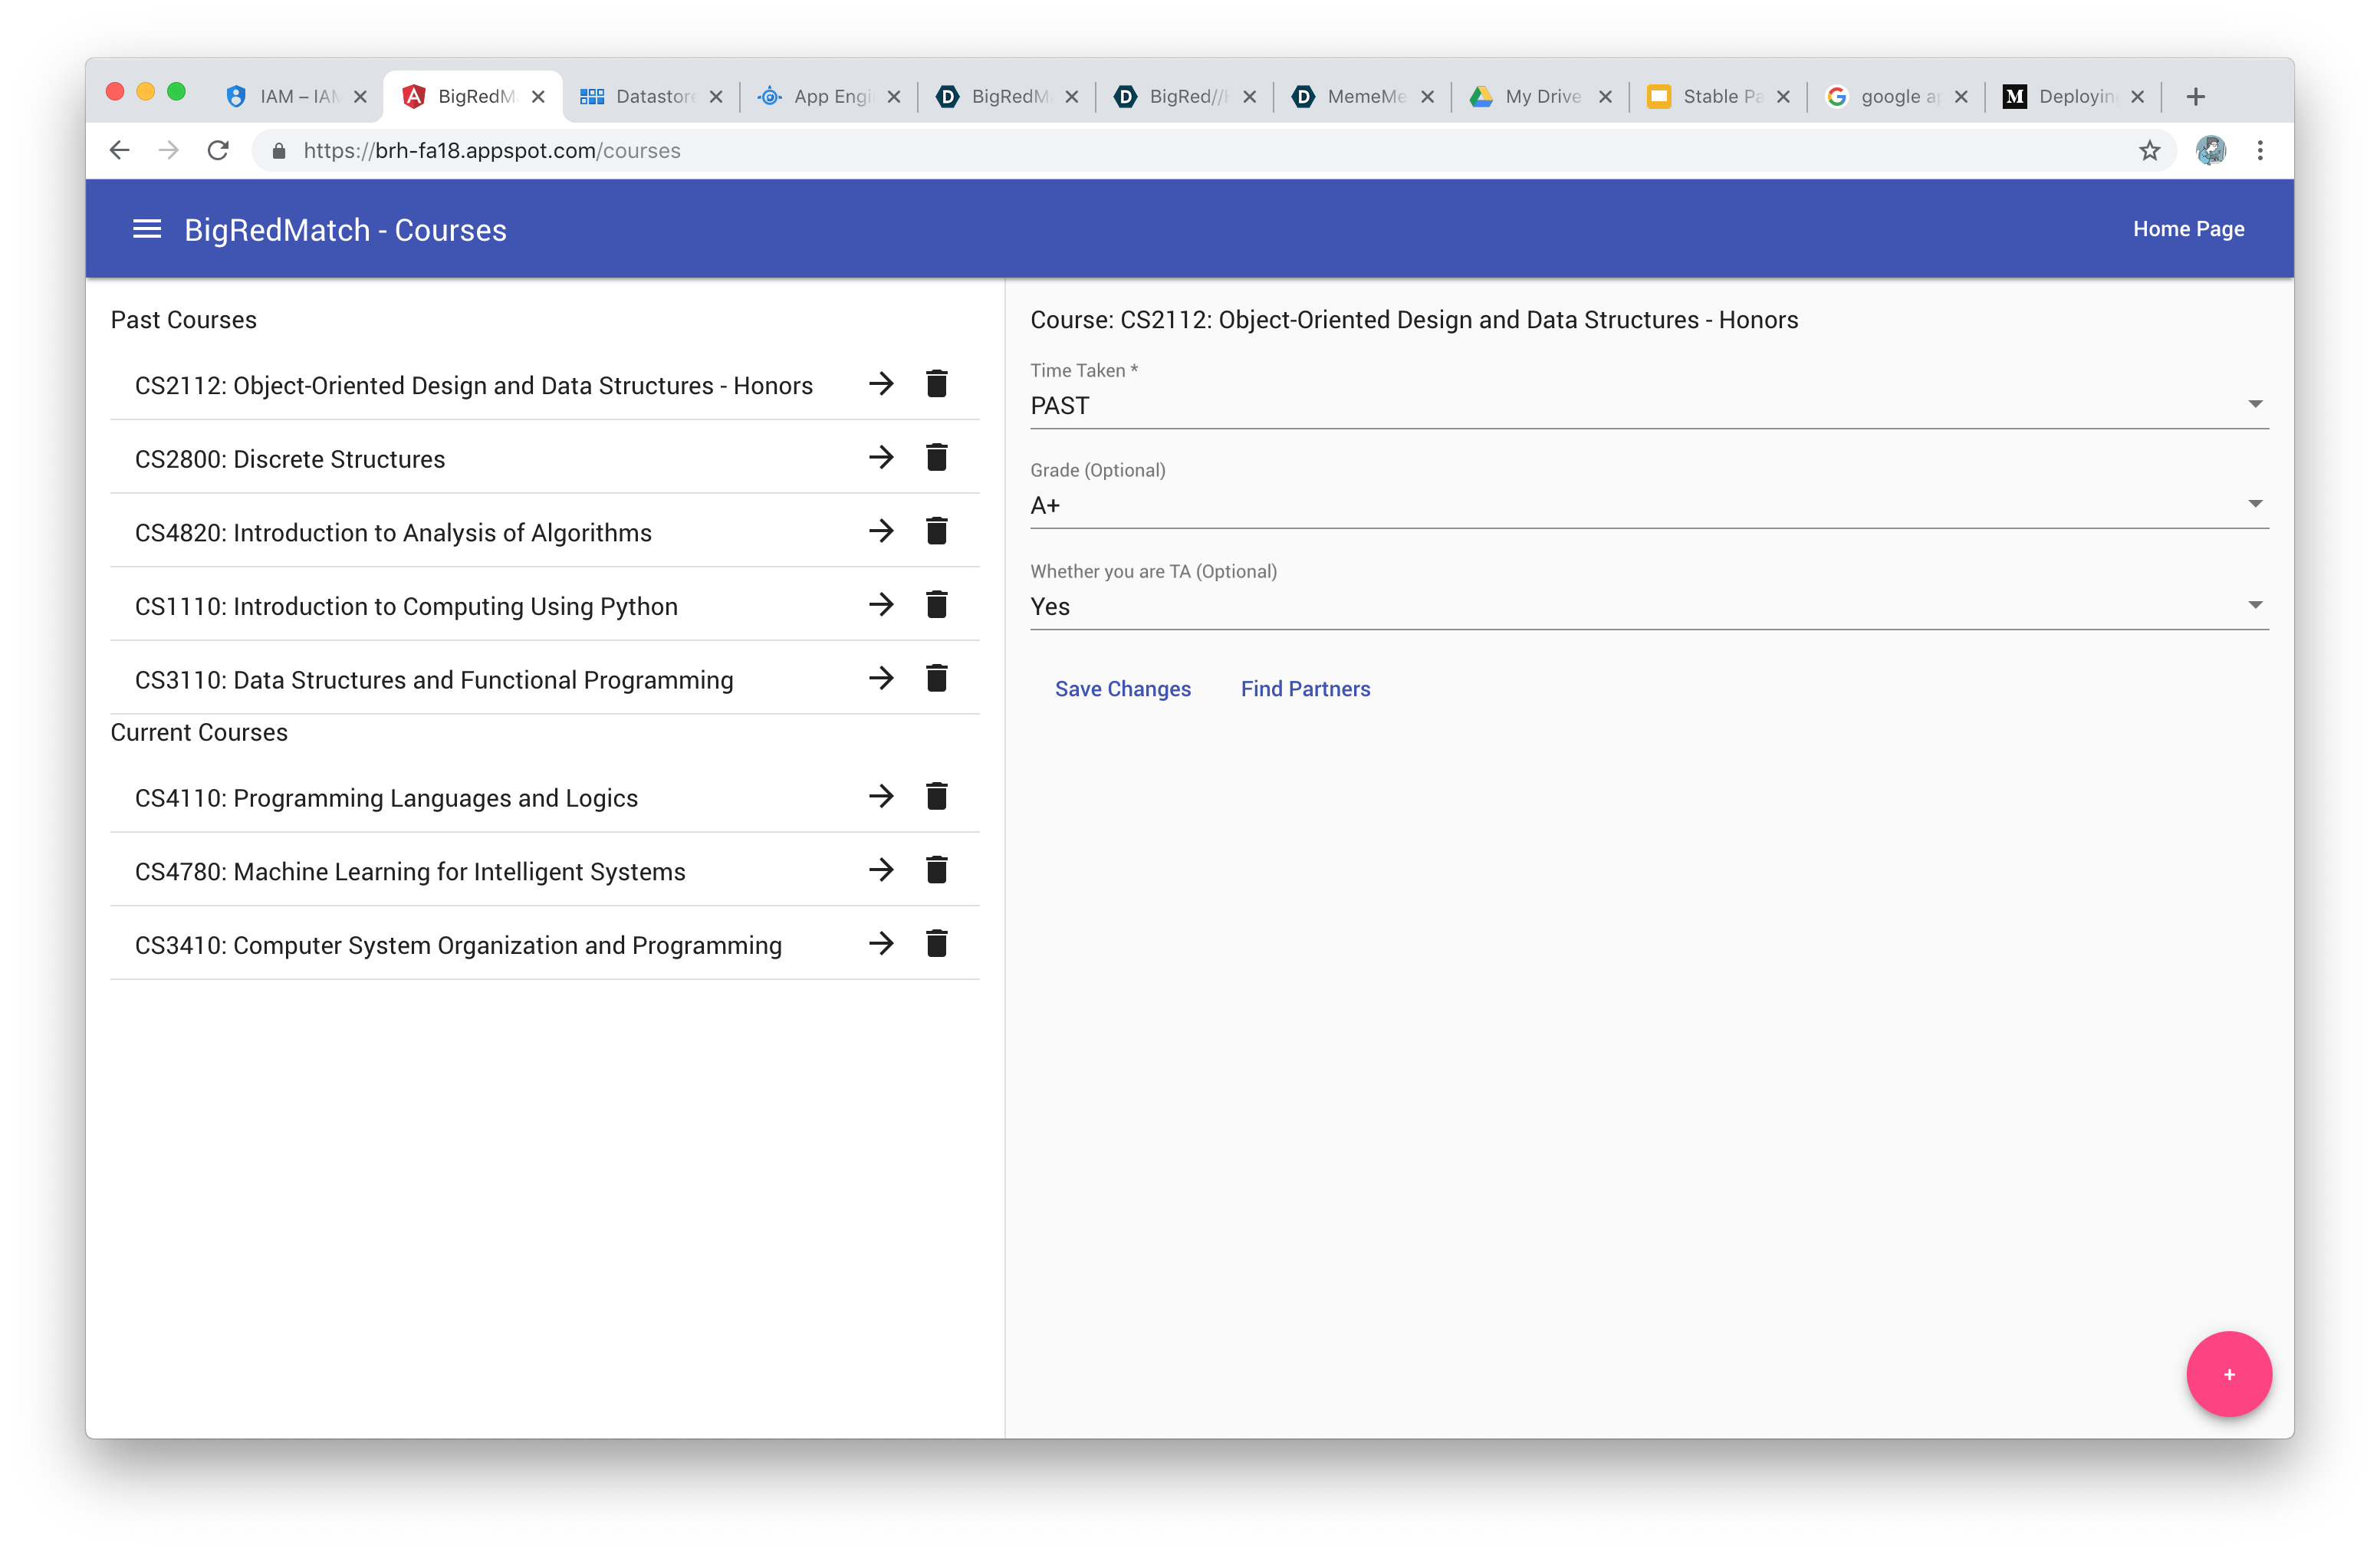Bookmark this page with star icon
2380x1552 pixels.
pos(2149,151)
